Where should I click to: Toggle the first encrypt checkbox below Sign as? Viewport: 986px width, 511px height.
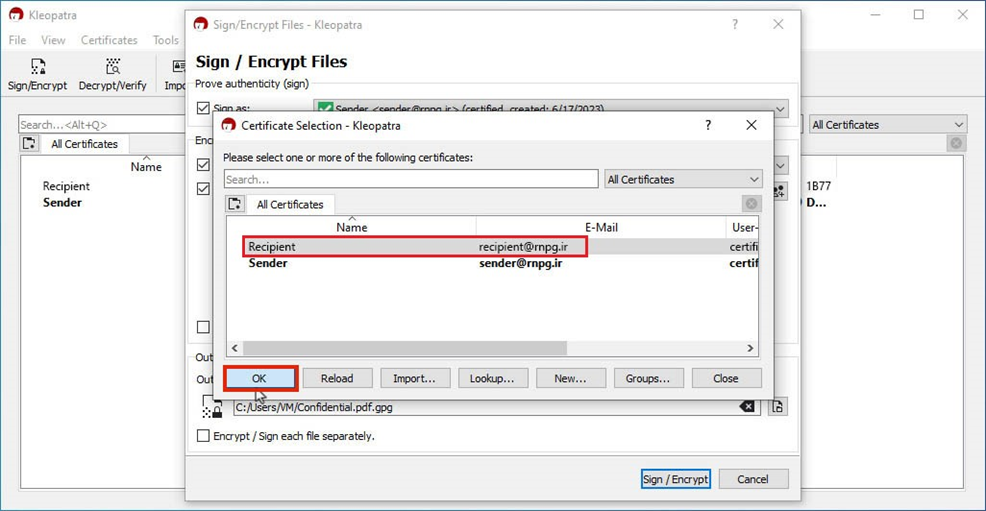(202, 165)
